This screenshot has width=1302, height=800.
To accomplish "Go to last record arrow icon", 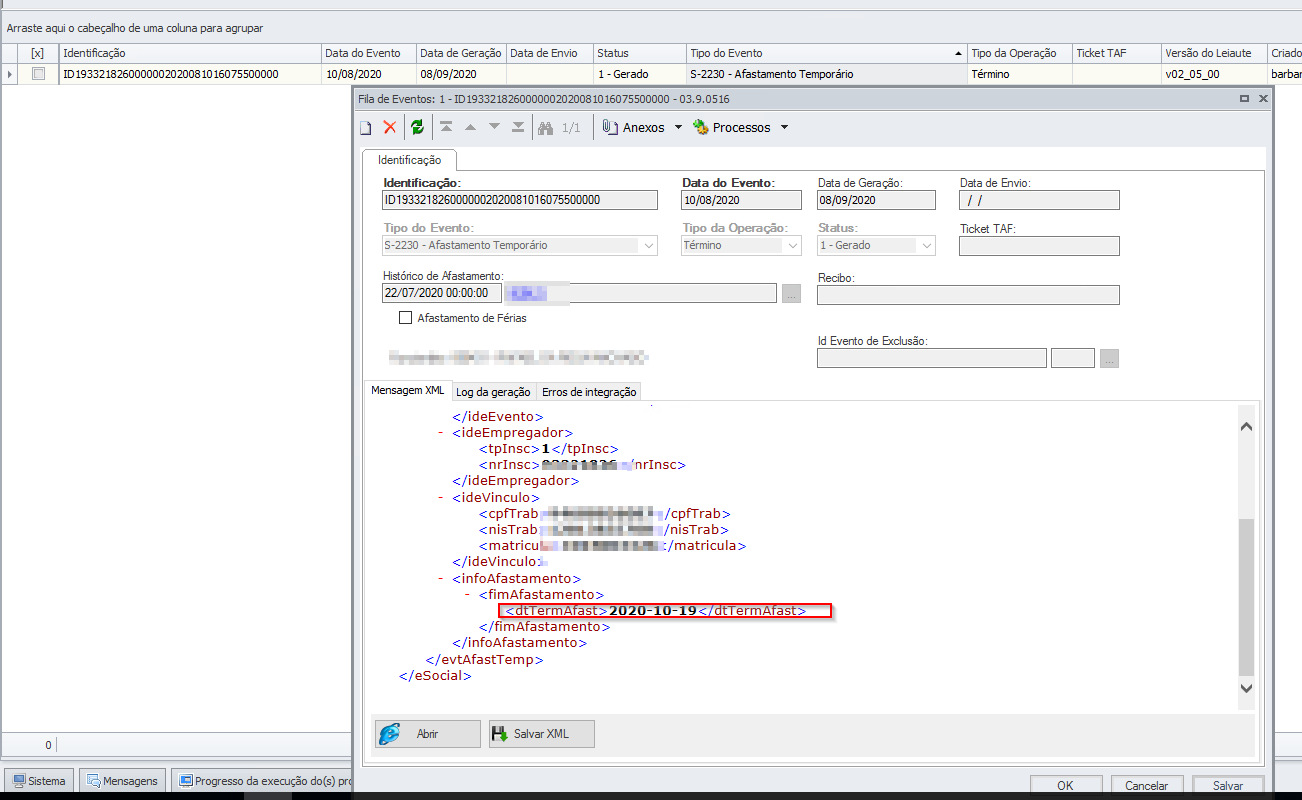I will 518,127.
